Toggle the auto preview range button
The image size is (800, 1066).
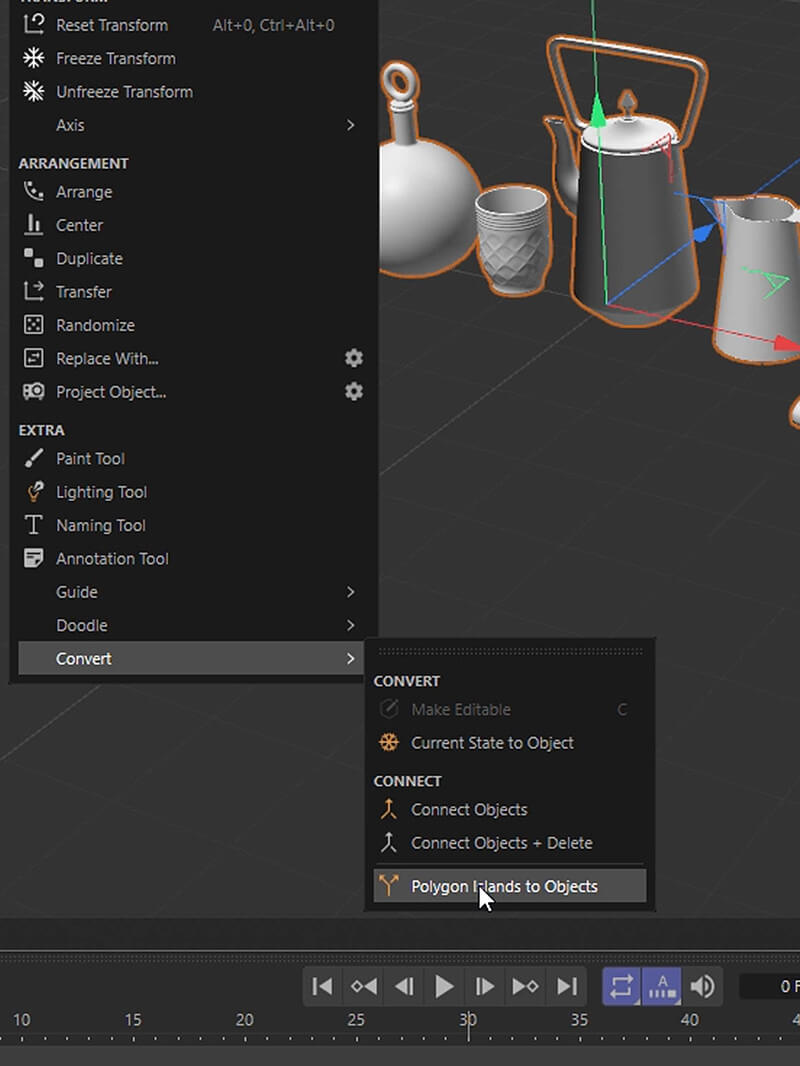662,987
